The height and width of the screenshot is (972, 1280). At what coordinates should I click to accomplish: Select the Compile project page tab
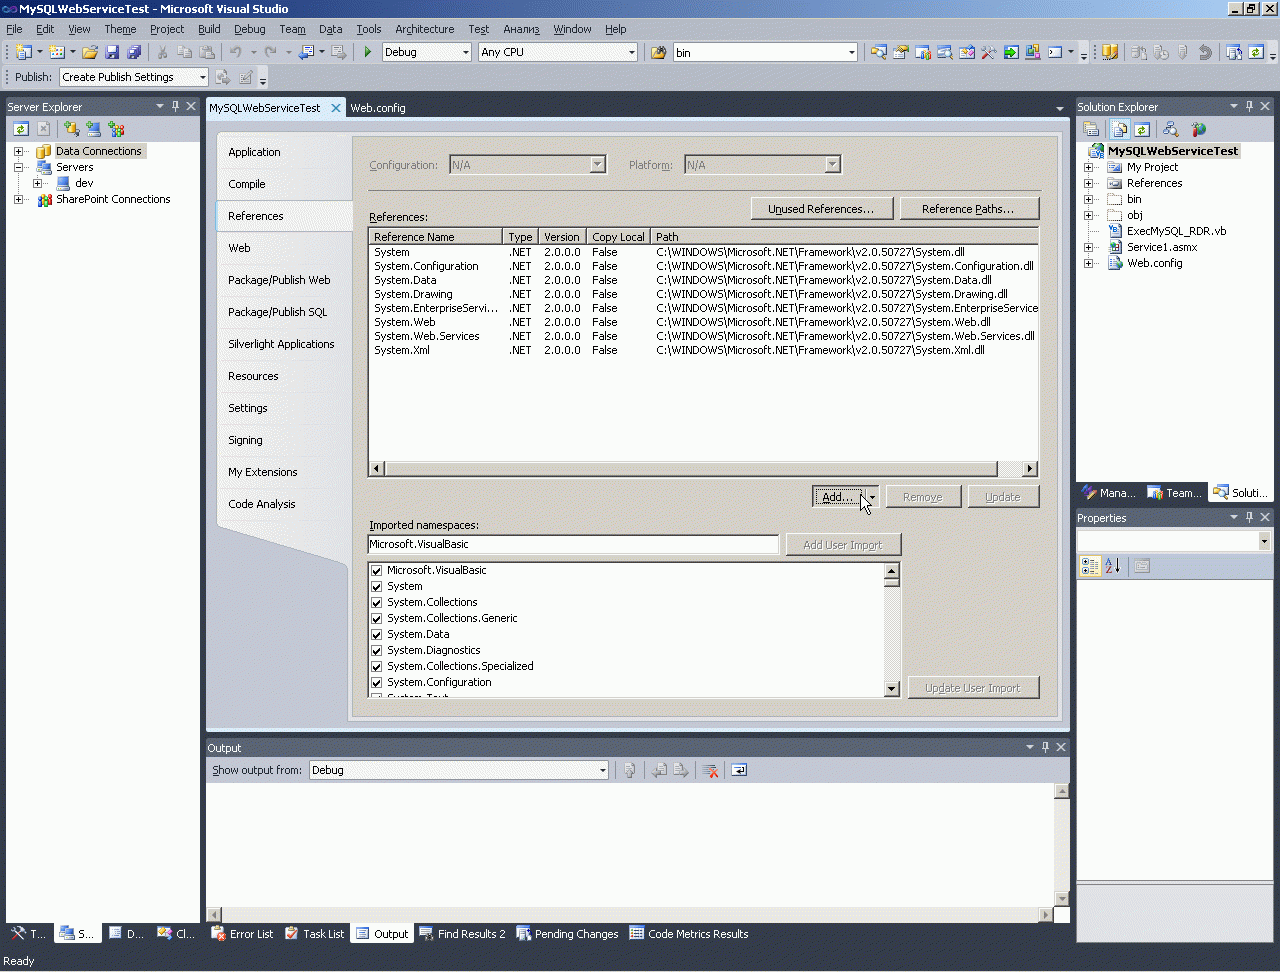click(284, 184)
